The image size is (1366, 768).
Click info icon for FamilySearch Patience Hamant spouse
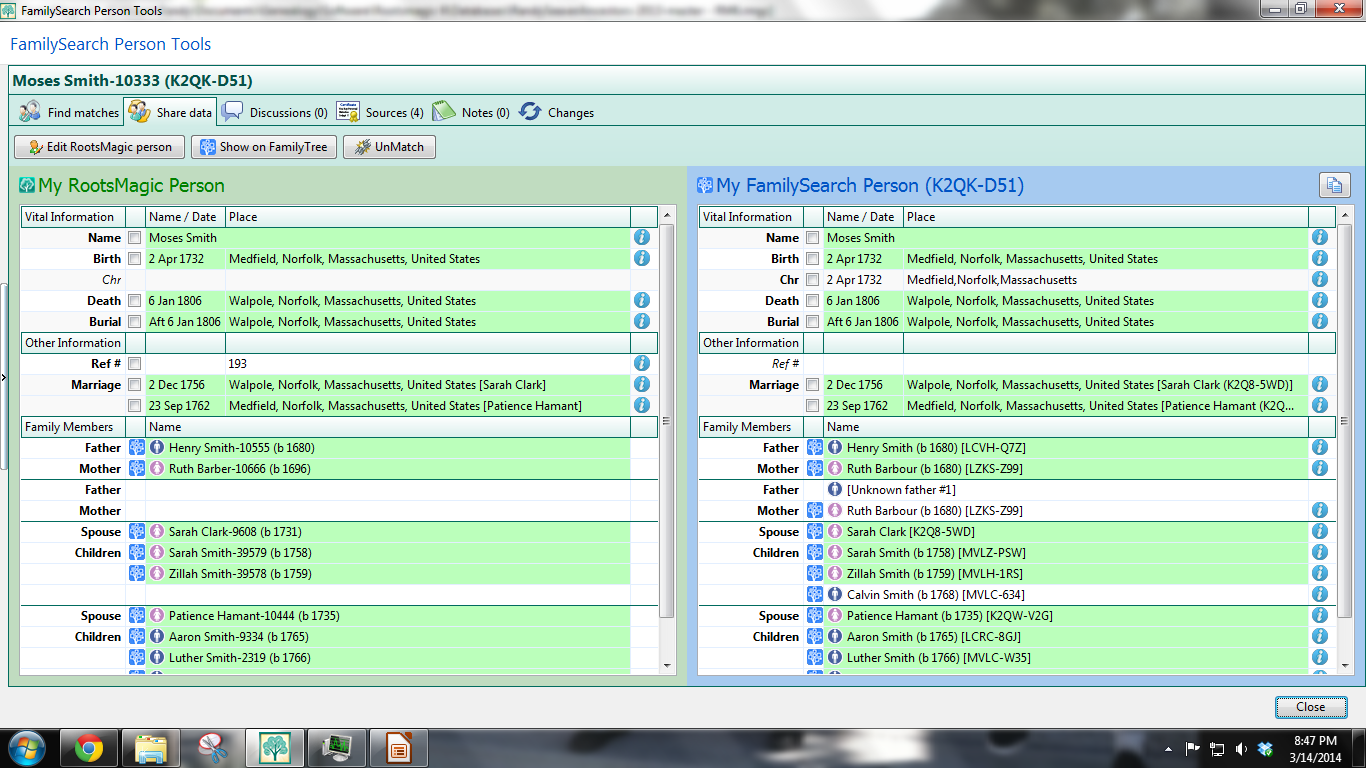[1320, 616]
